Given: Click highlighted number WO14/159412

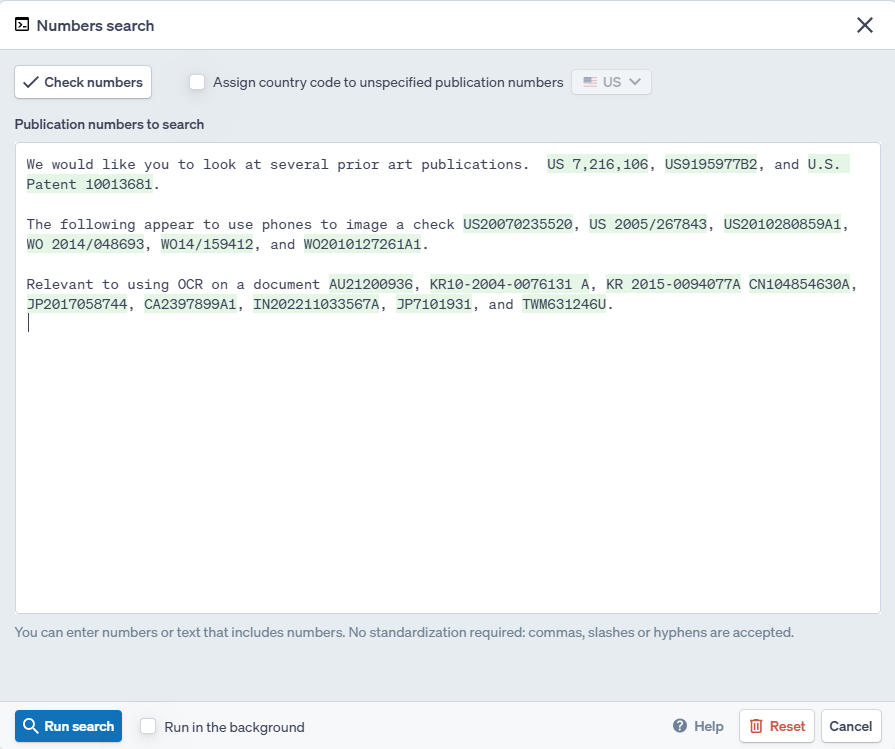Looking at the screenshot, I should coord(207,244).
